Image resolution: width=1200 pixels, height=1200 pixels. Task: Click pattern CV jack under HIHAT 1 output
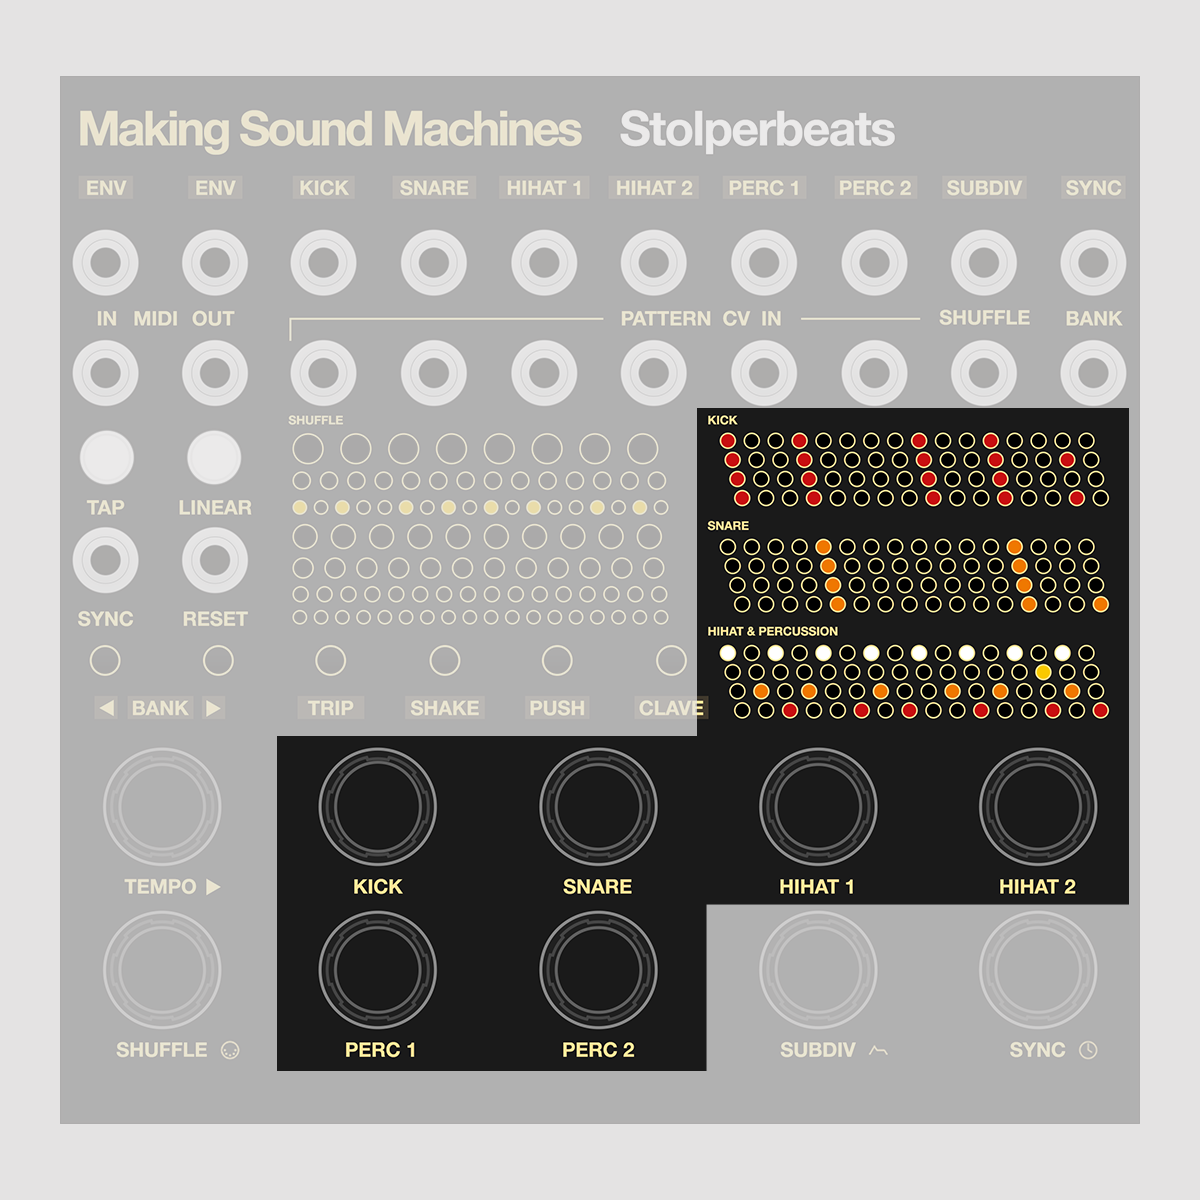[x=544, y=373]
